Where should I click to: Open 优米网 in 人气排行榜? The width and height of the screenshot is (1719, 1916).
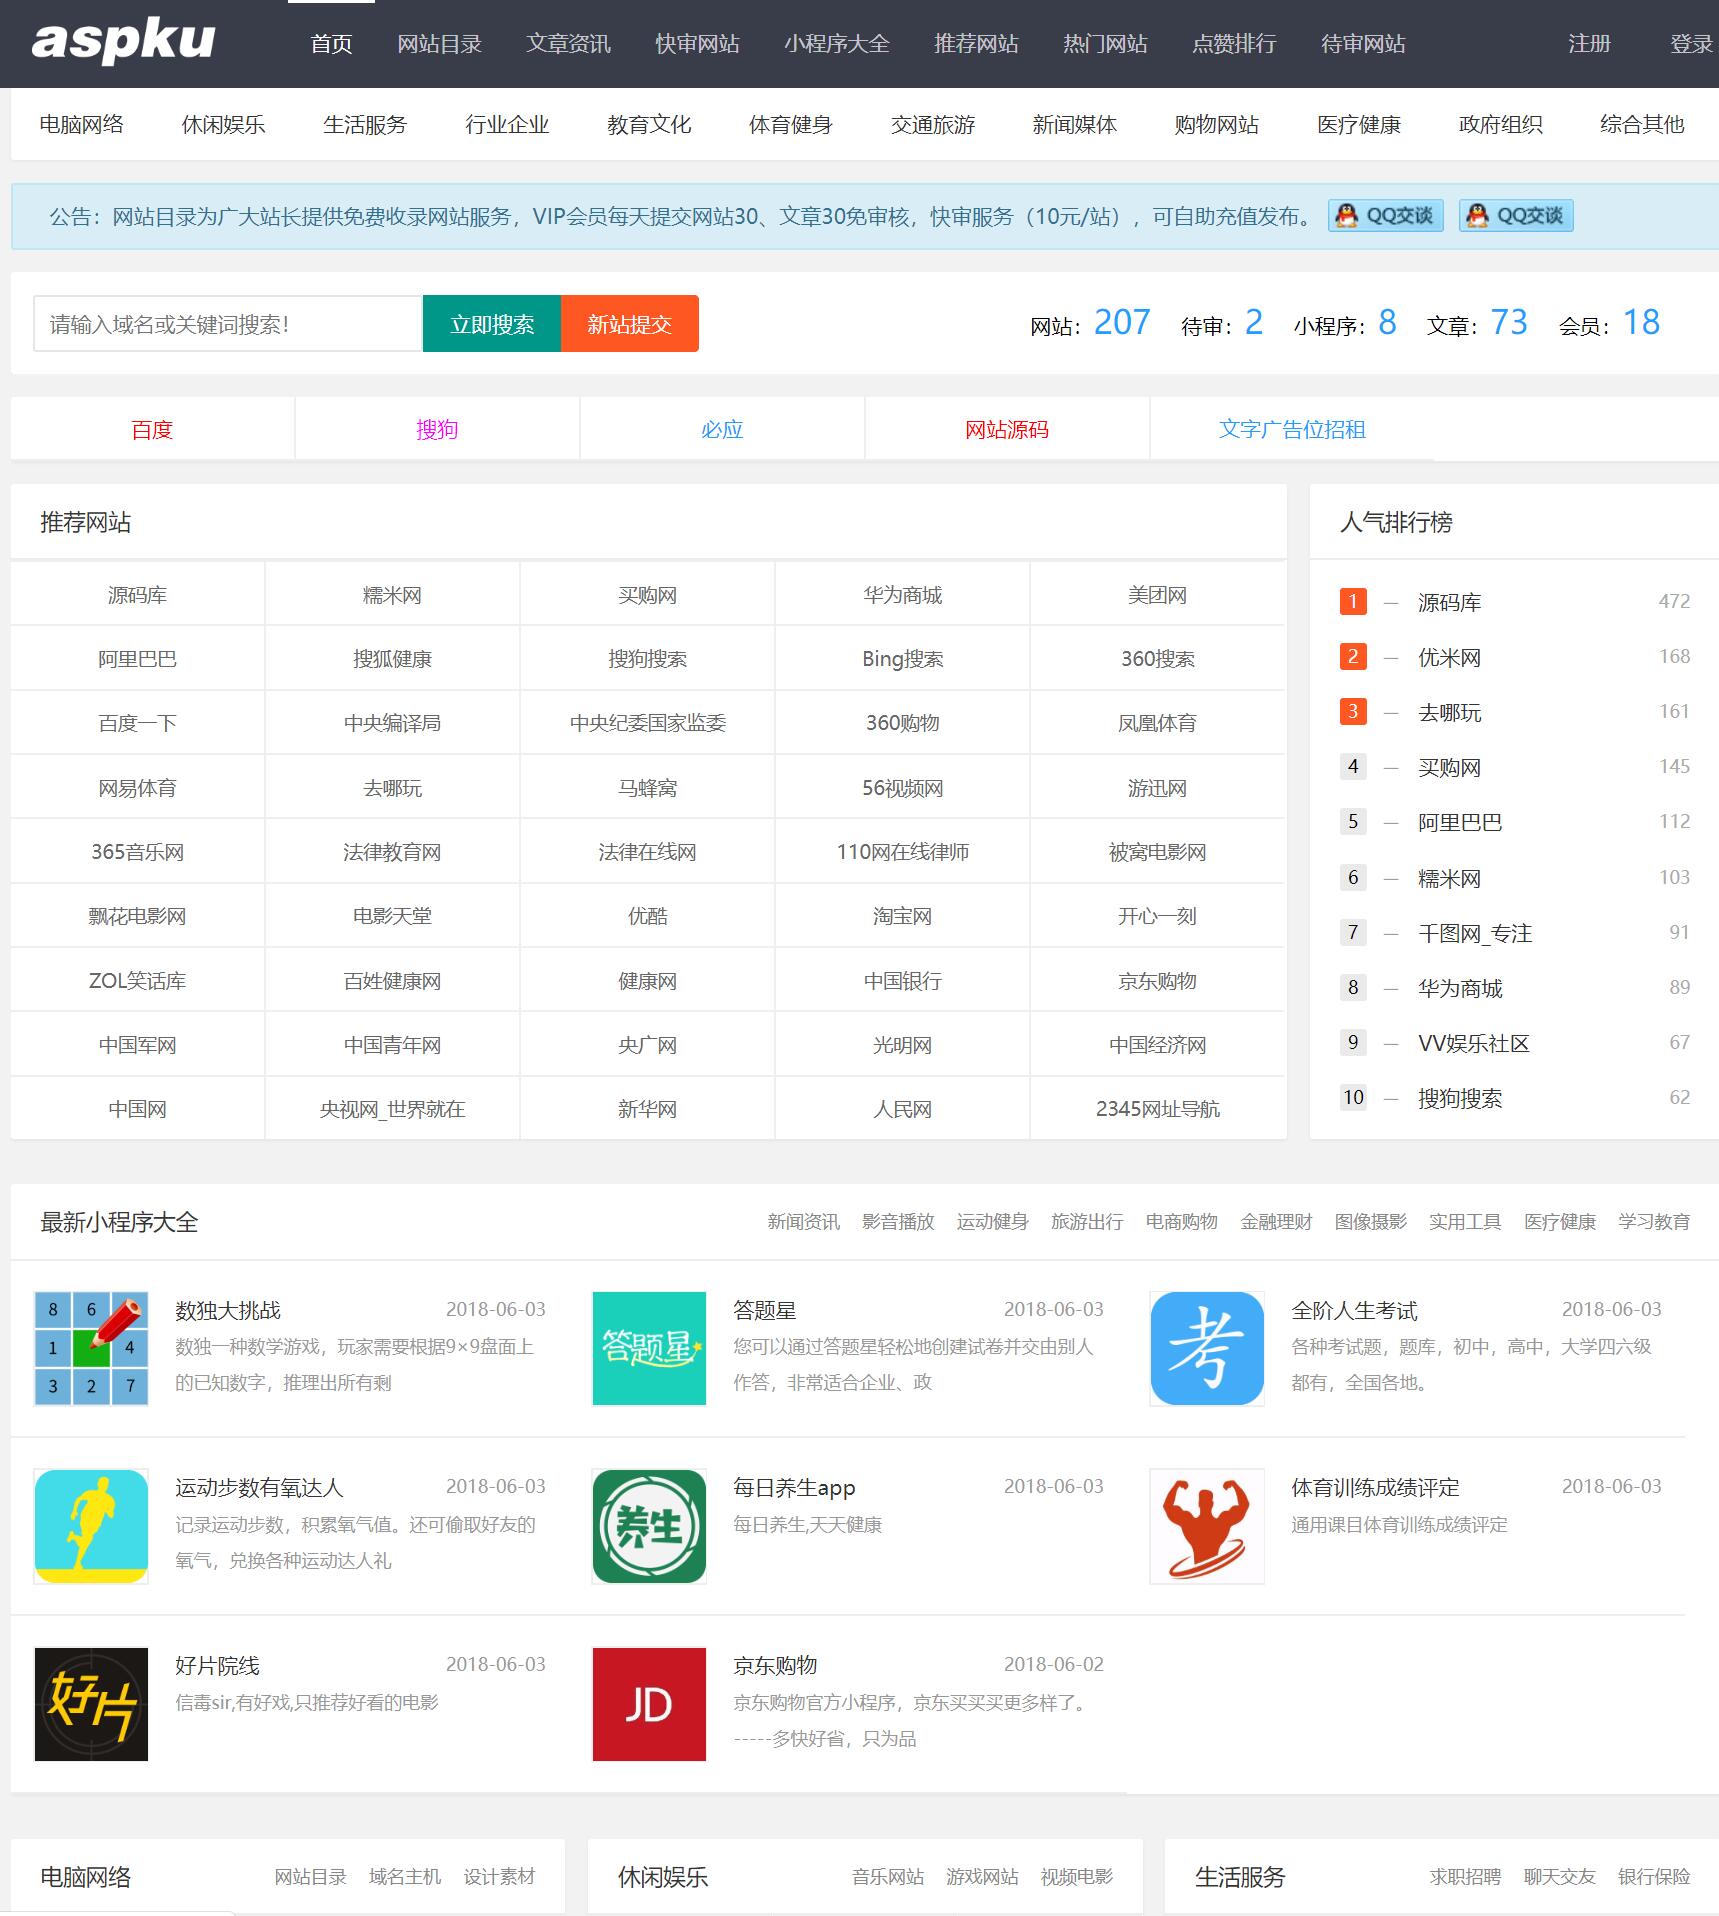tap(1449, 658)
